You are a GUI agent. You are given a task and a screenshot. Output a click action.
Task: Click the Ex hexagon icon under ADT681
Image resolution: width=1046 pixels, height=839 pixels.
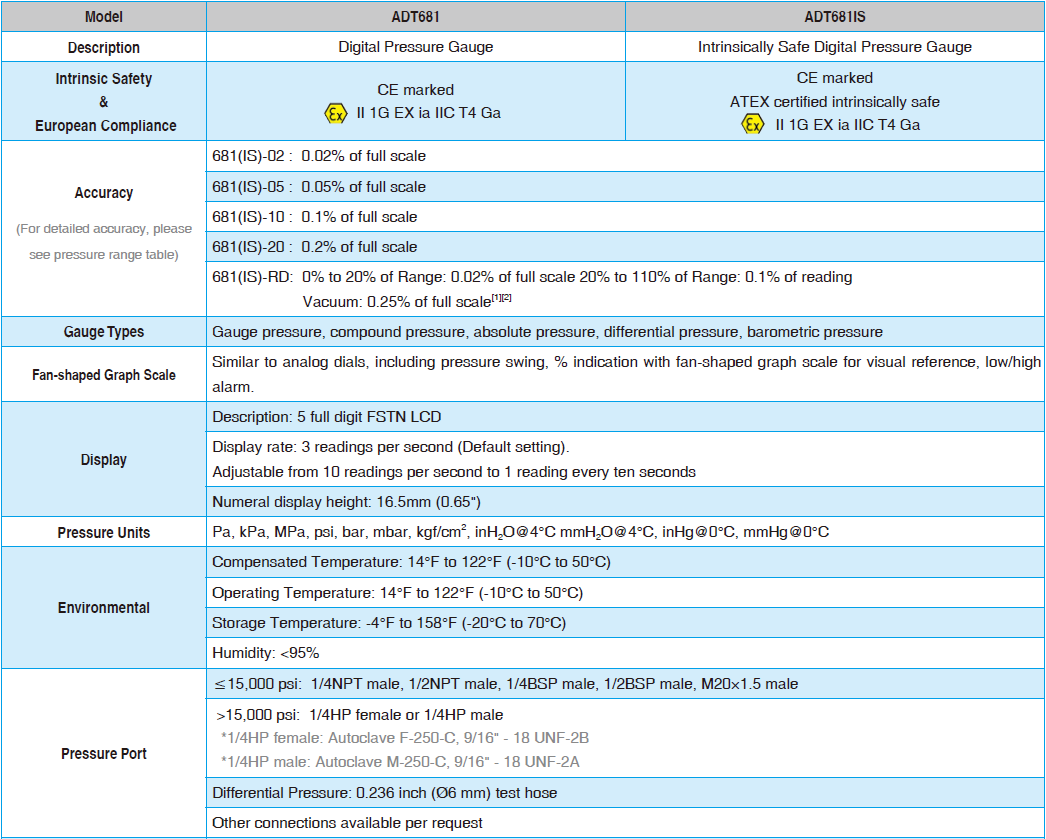click(x=336, y=113)
